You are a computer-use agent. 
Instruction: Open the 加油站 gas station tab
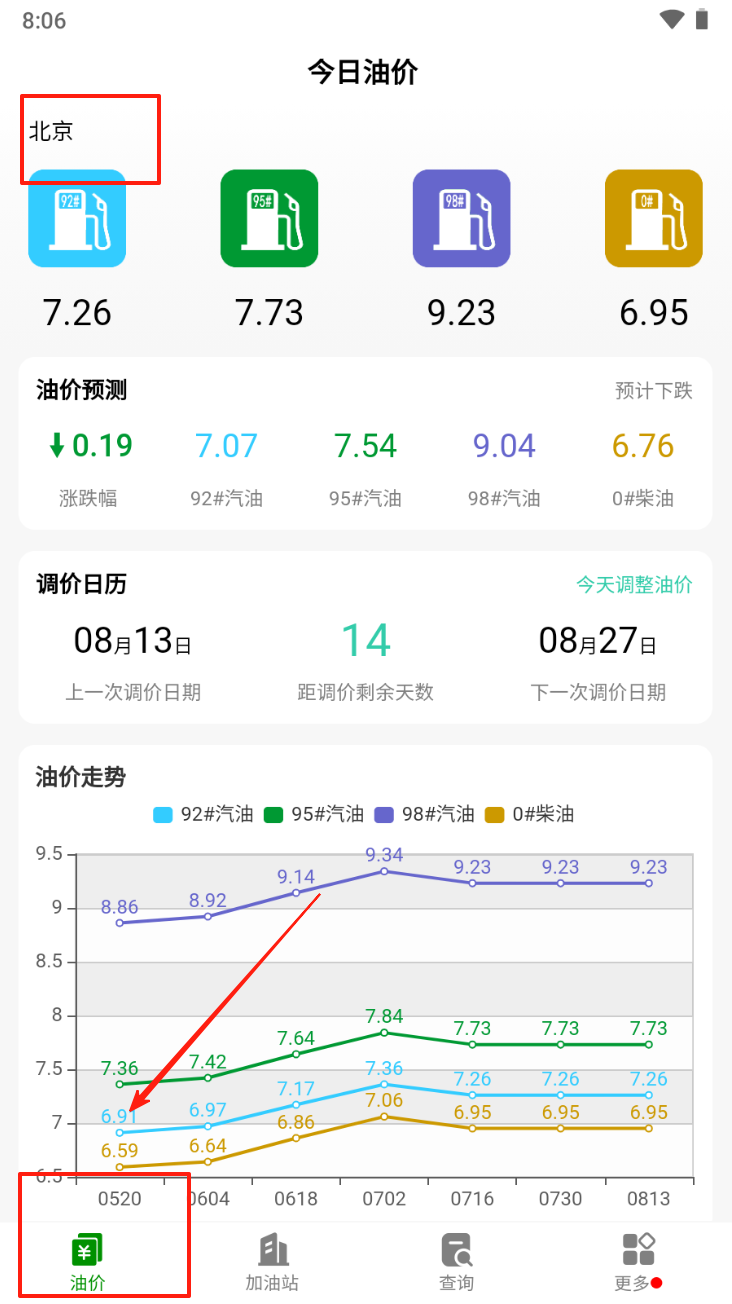point(271,1262)
